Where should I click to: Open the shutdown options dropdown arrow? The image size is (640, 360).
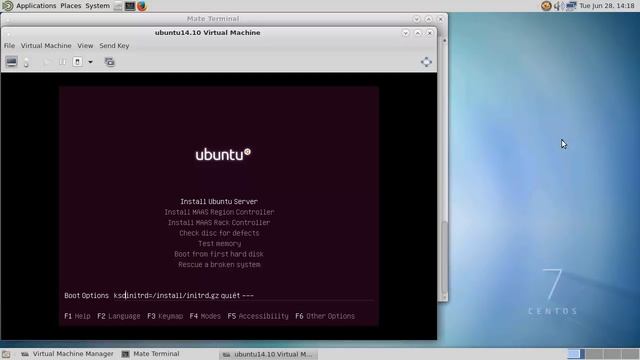coord(91,62)
